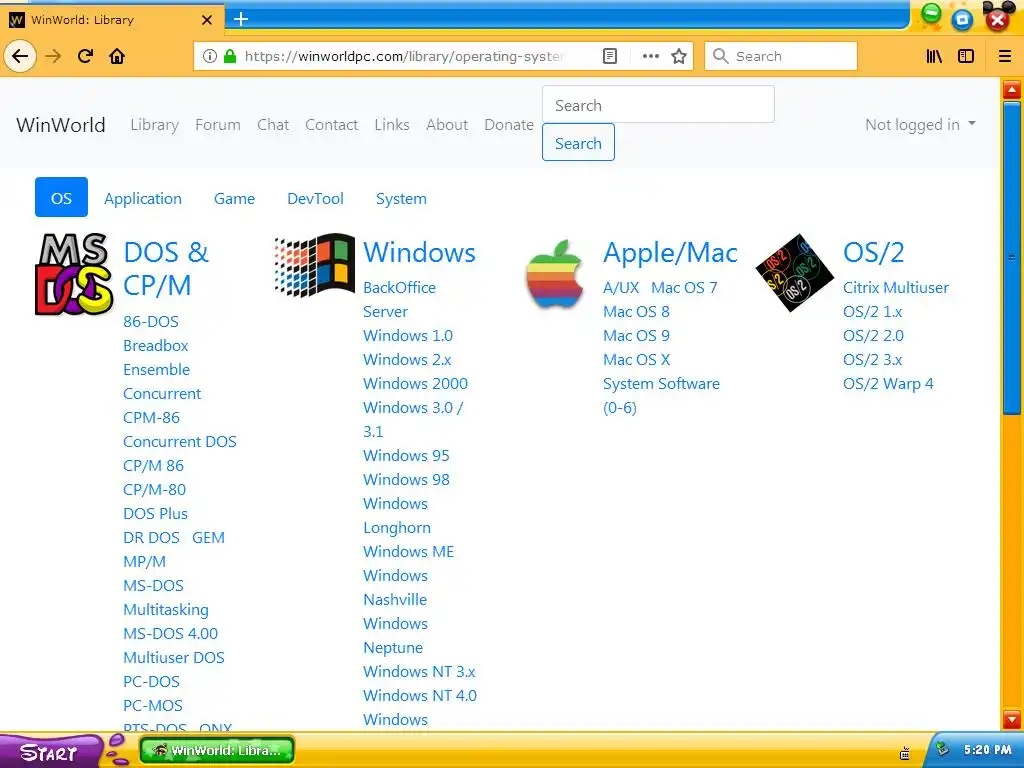Open the DOS & CP/M heading
Viewport: 1024px width, 768px height.
click(167, 268)
